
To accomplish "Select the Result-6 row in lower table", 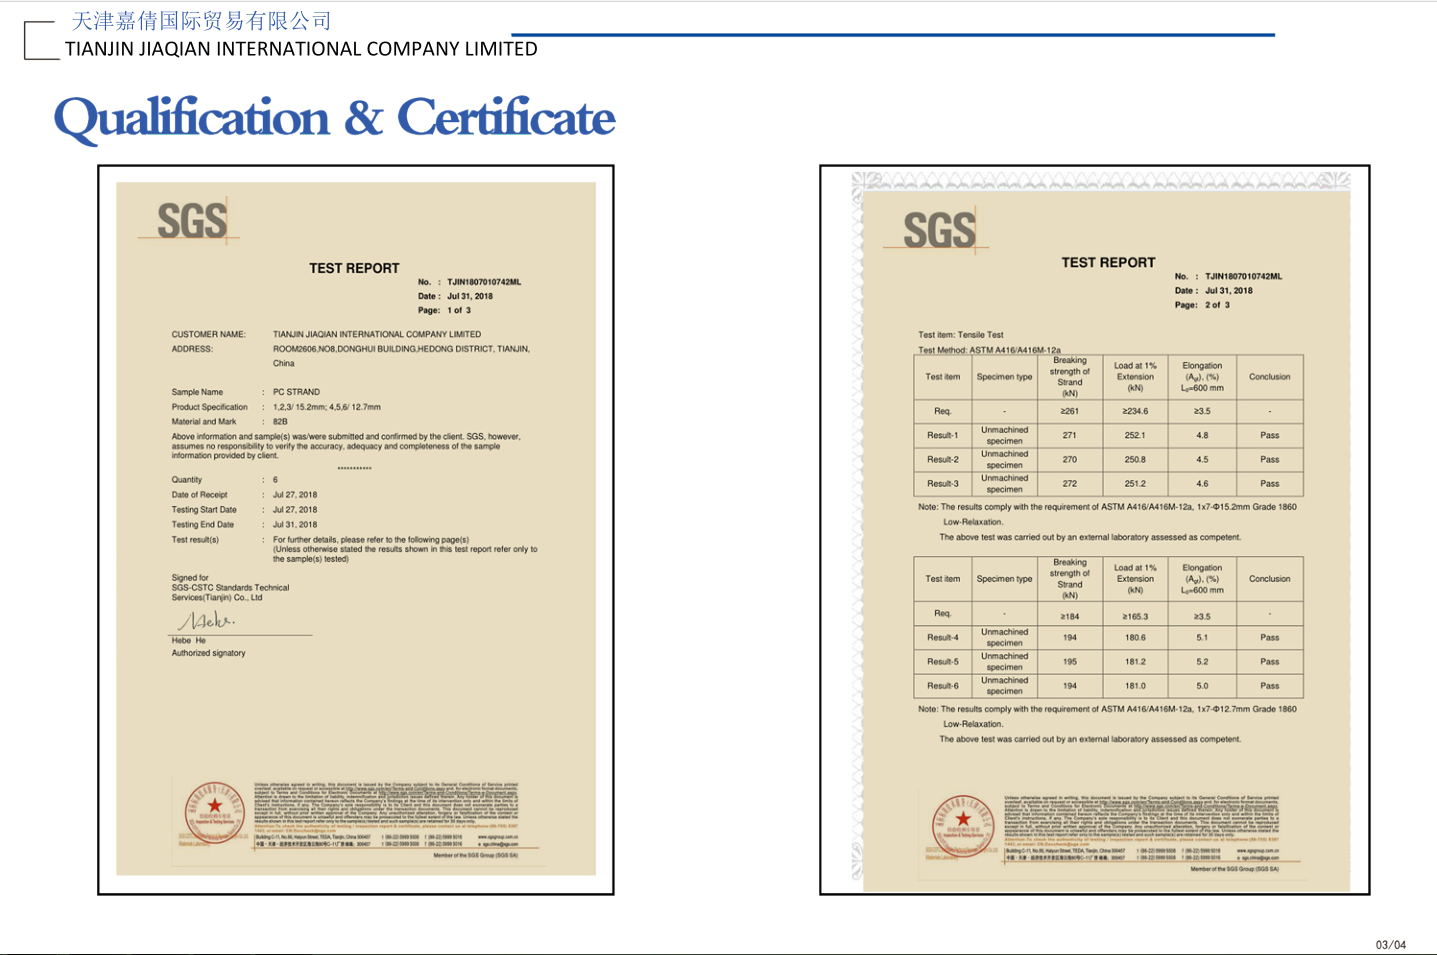I will click(x=1108, y=686).
